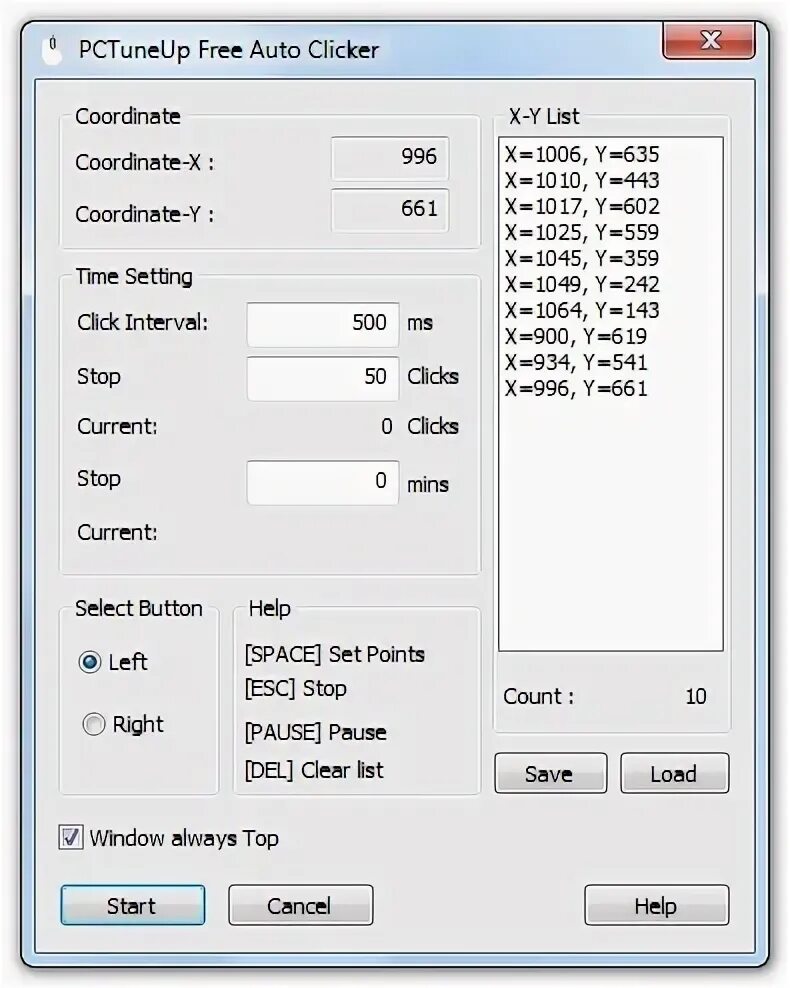
Task: Load a saved X-Y list
Action: 675,773
